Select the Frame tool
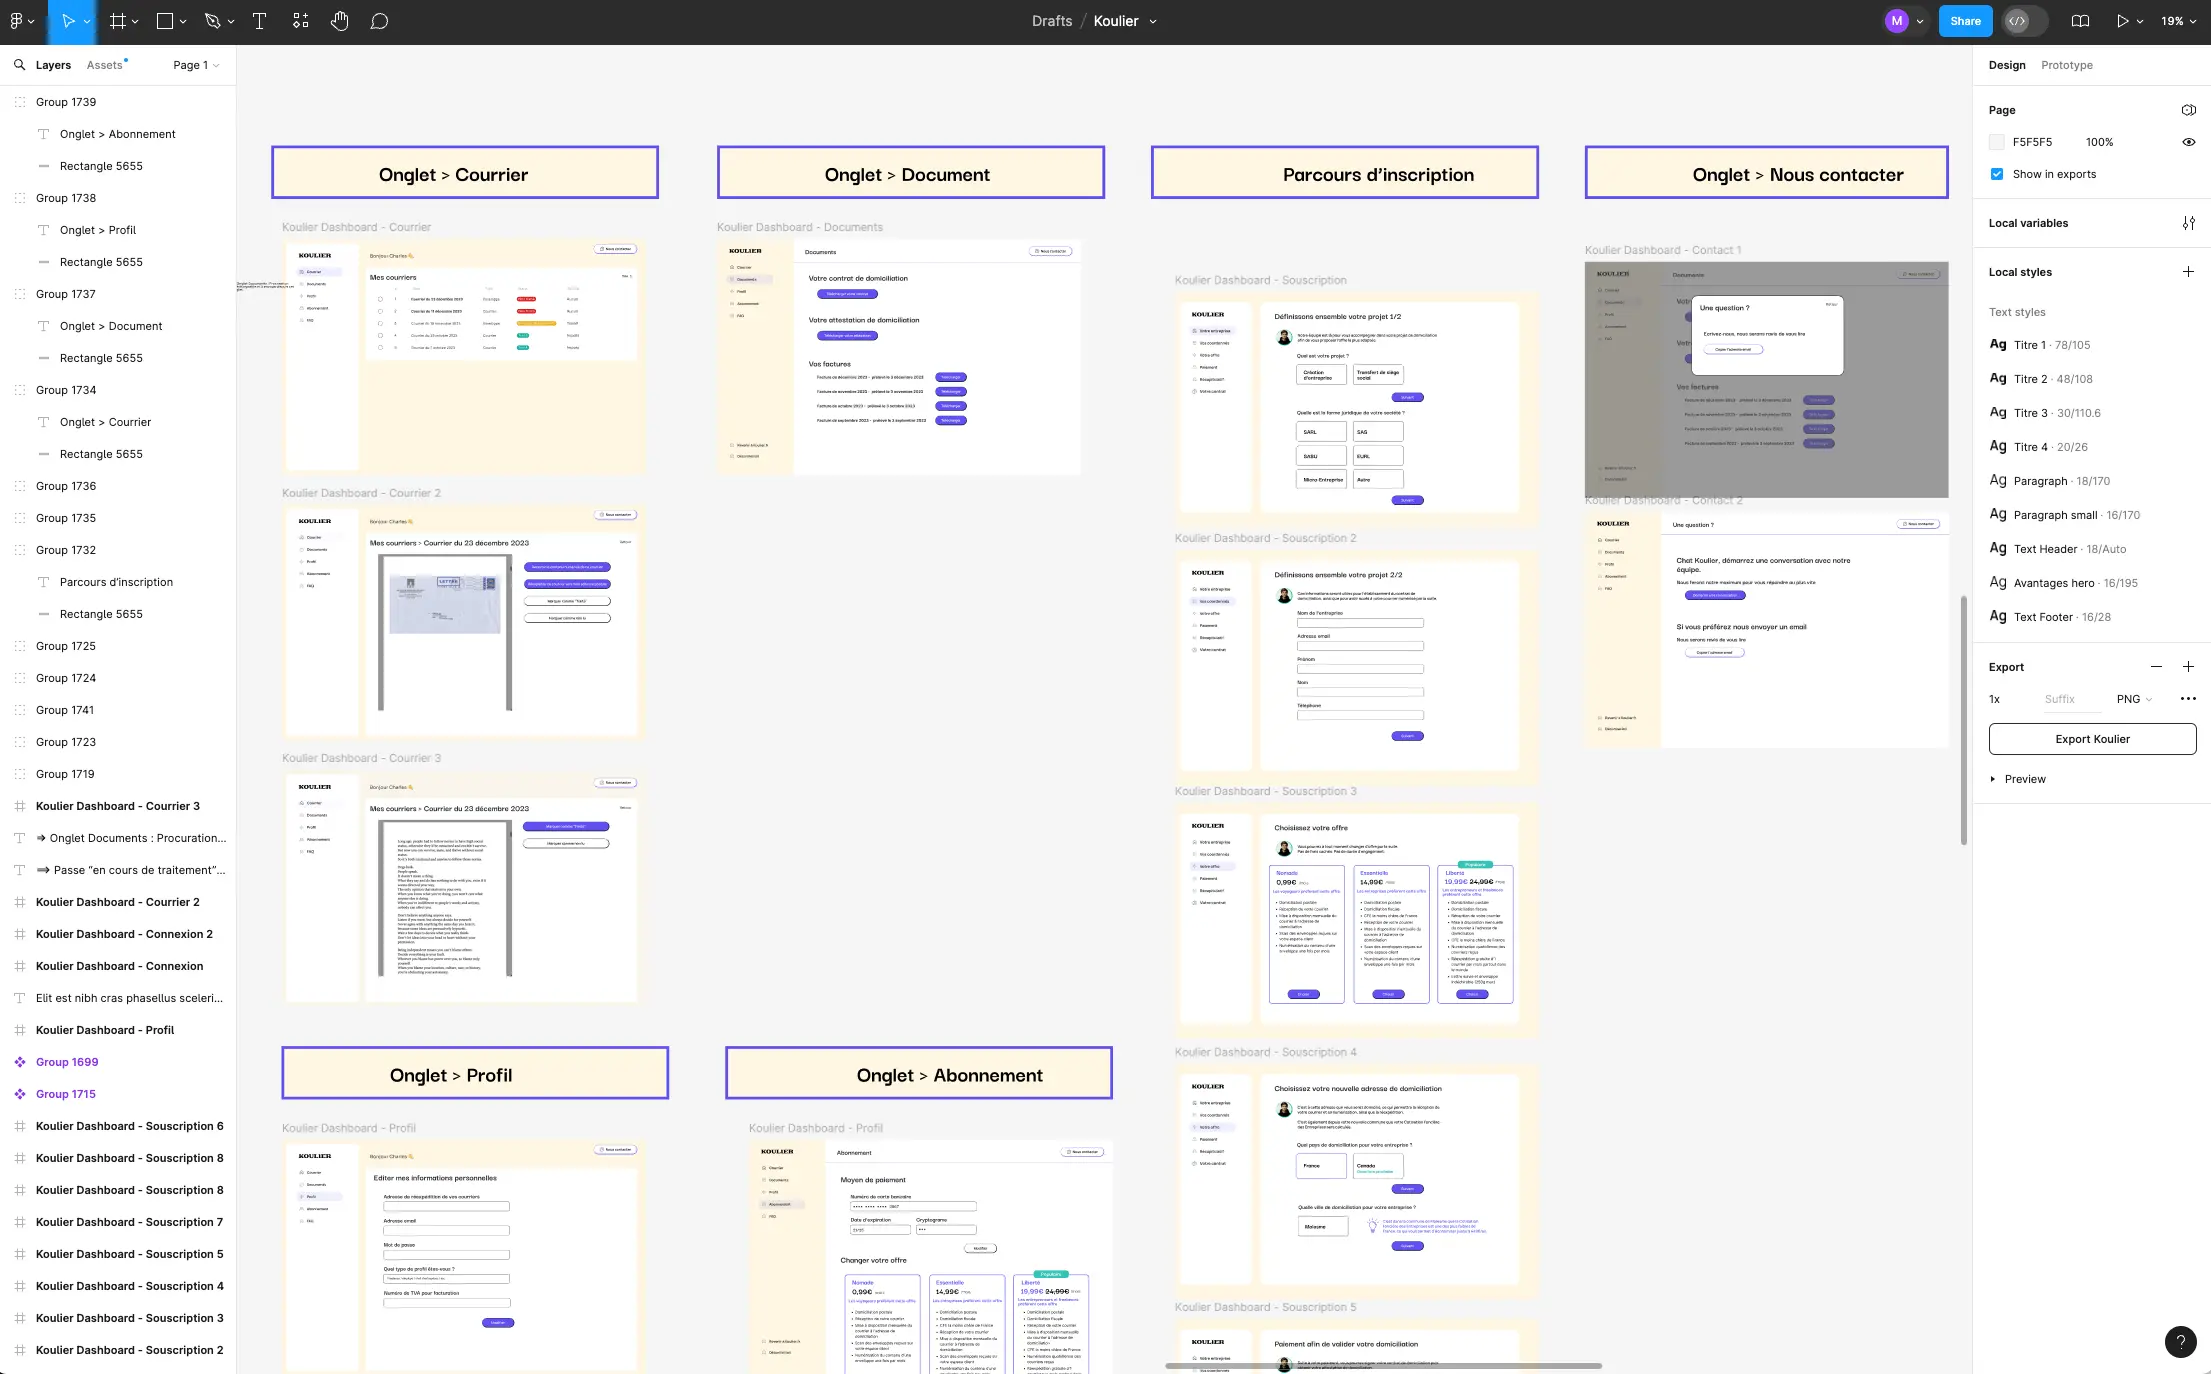Image resolution: width=2211 pixels, height=1374 pixels. (x=118, y=21)
